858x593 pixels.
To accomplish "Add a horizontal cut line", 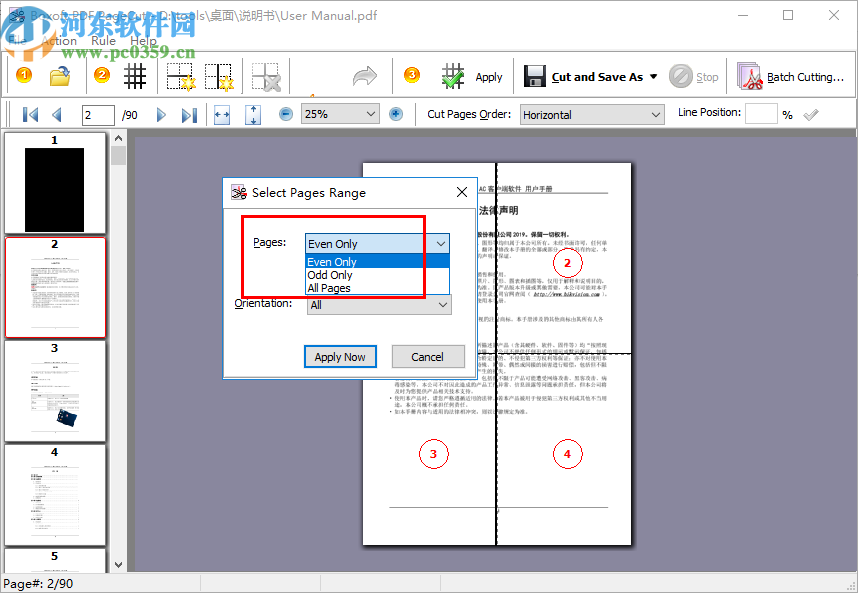I will [x=178, y=75].
